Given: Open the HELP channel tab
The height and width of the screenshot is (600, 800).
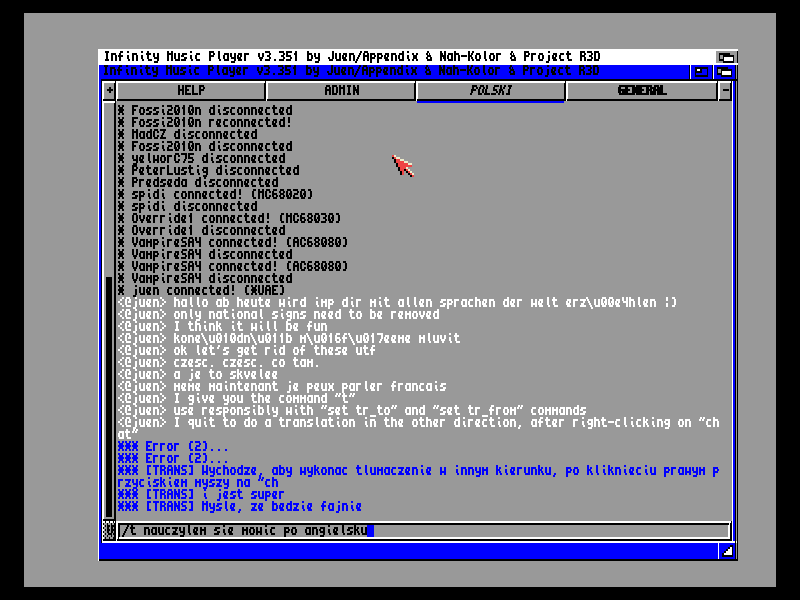Looking at the screenshot, I should [x=191, y=91].
